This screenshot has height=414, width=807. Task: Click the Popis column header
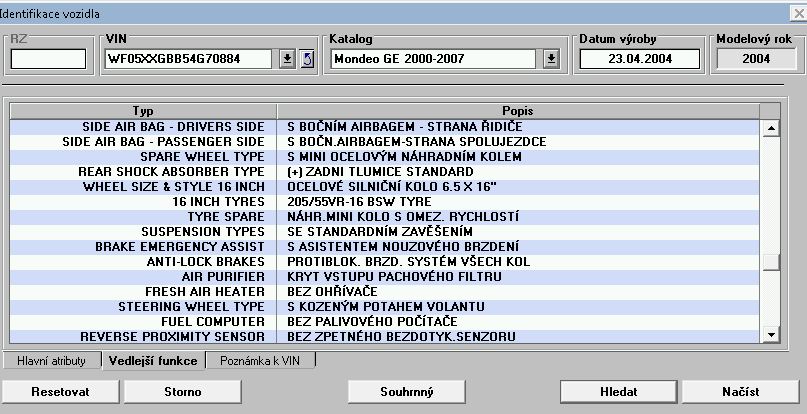(x=518, y=110)
